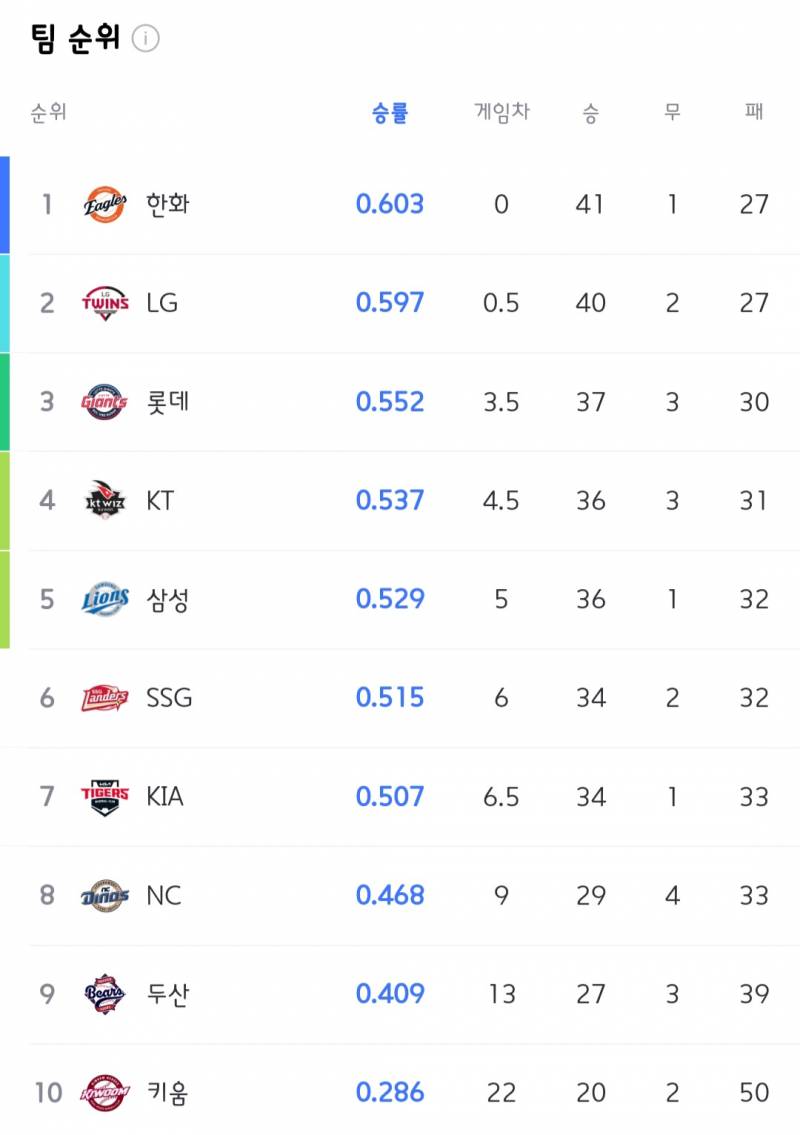Image resolution: width=800 pixels, height=1135 pixels.
Task: Open the 한화 team name link
Action: tap(168, 204)
